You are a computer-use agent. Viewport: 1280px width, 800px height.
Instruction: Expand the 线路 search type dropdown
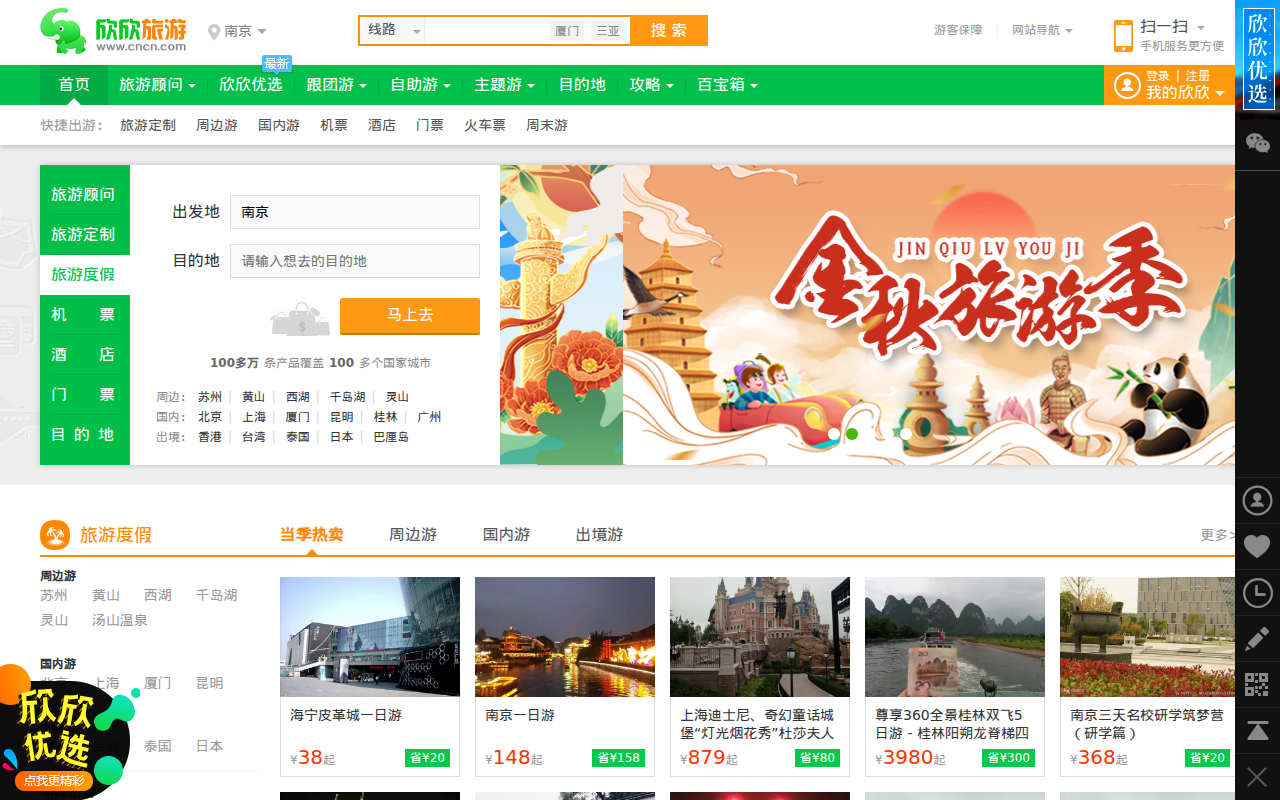(392, 30)
